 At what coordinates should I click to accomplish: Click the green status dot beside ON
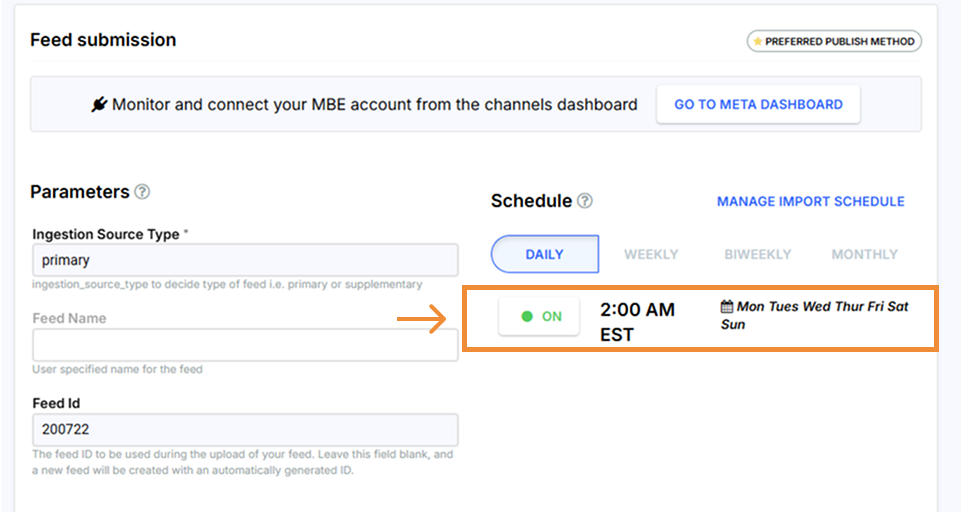pyautogui.click(x=527, y=316)
